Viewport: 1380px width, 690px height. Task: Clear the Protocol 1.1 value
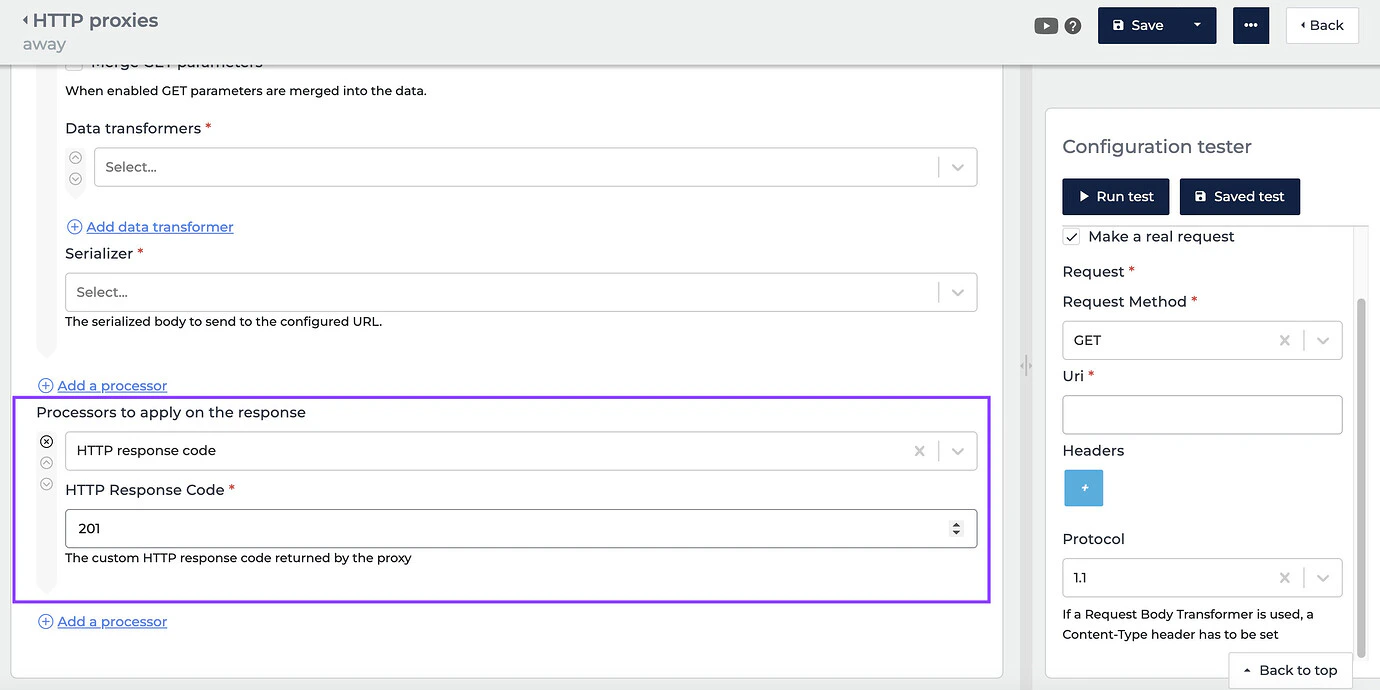tap(1284, 578)
